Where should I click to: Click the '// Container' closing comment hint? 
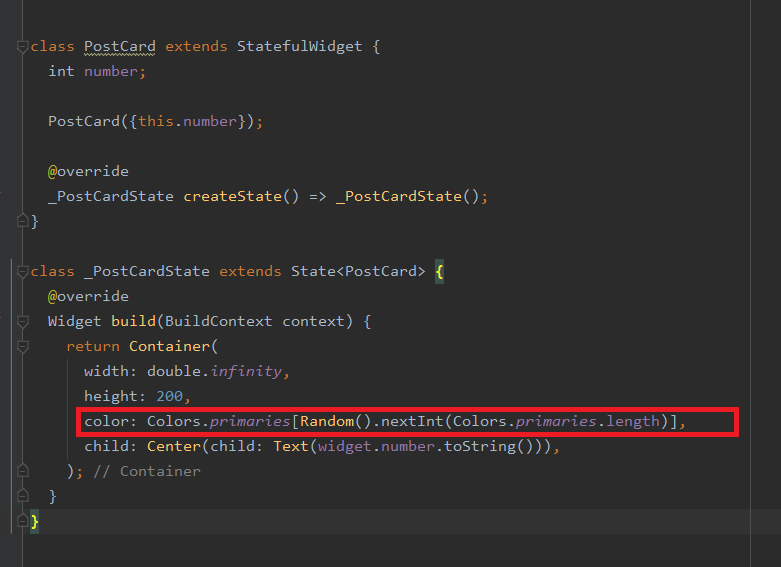click(x=147, y=471)
